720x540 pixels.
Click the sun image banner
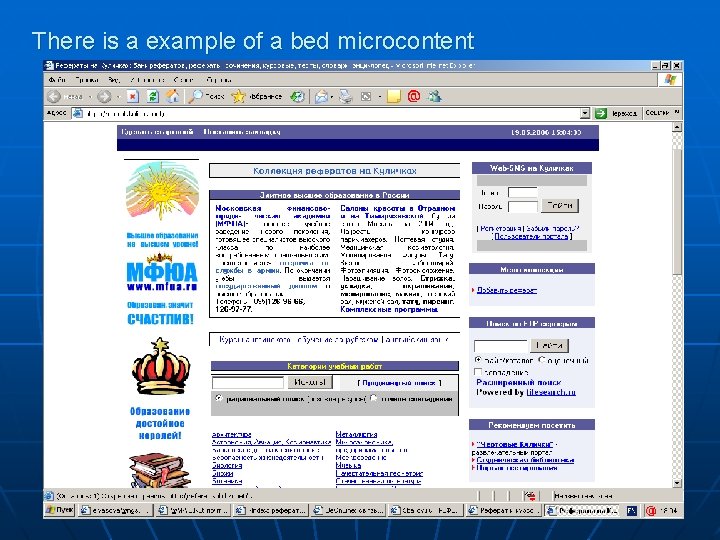click(x=162, y=192)
